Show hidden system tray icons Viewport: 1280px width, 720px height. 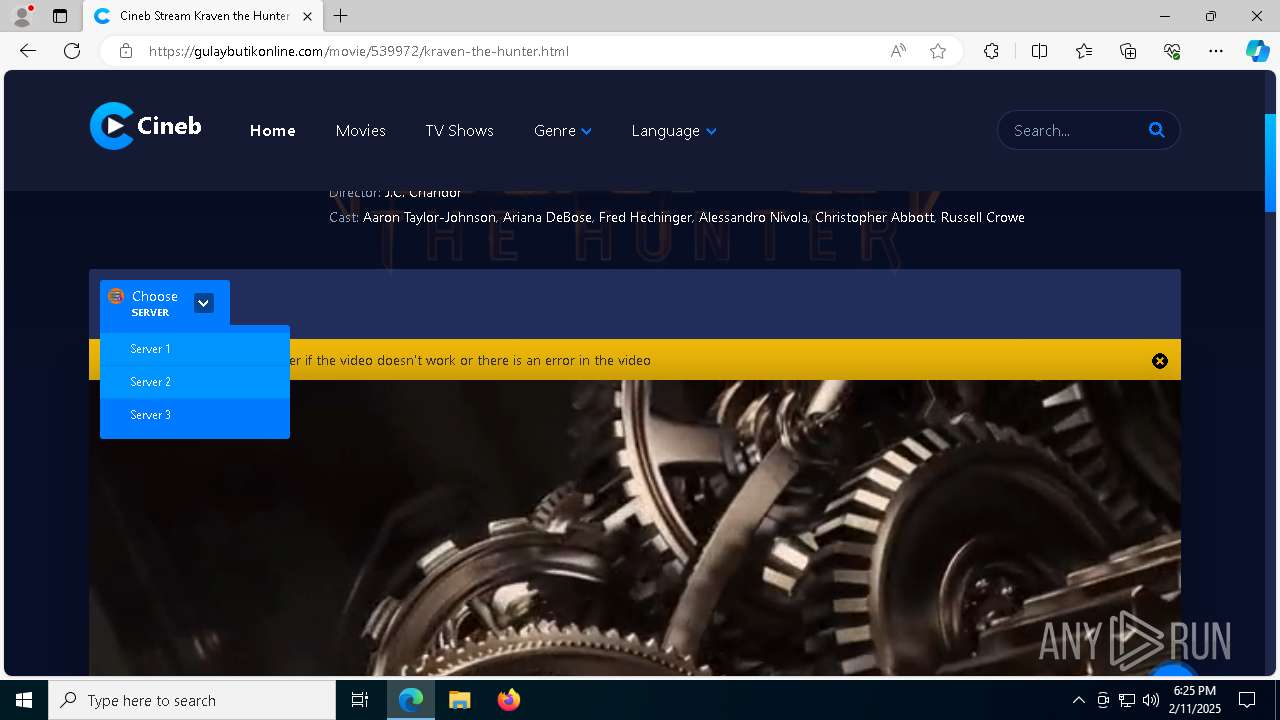pyautogui.click(x=1078, y=700)
